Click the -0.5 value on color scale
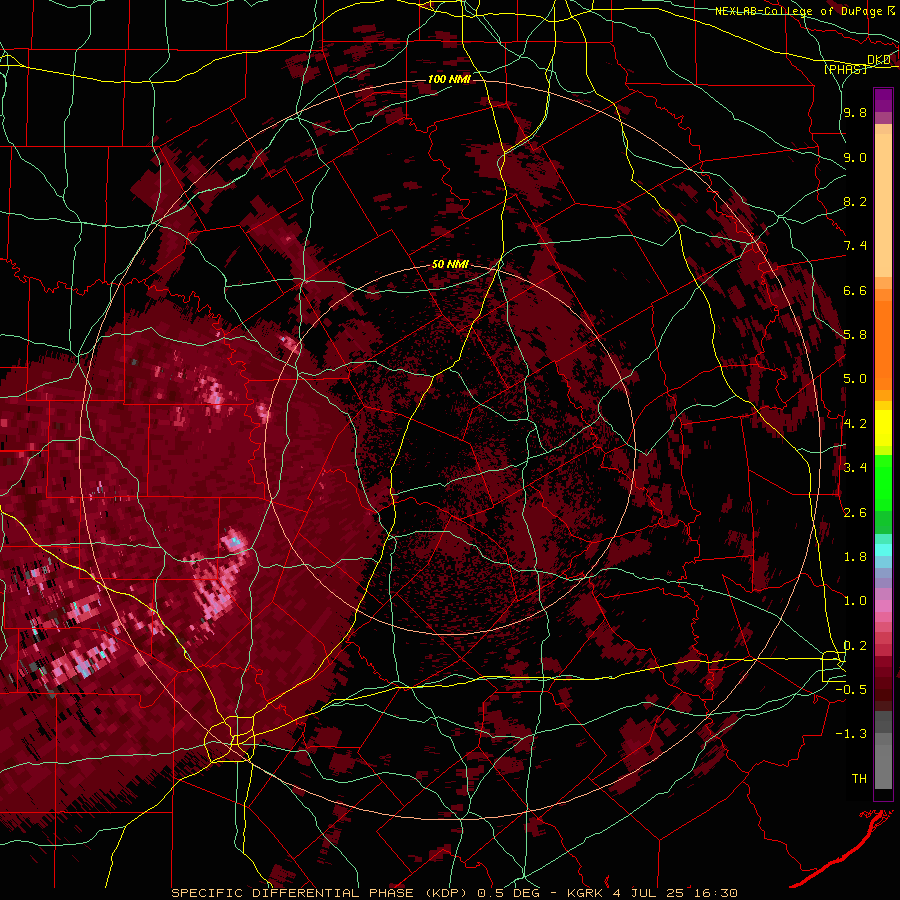The width and height of the screenshot is (900, 900). (852, 690)
